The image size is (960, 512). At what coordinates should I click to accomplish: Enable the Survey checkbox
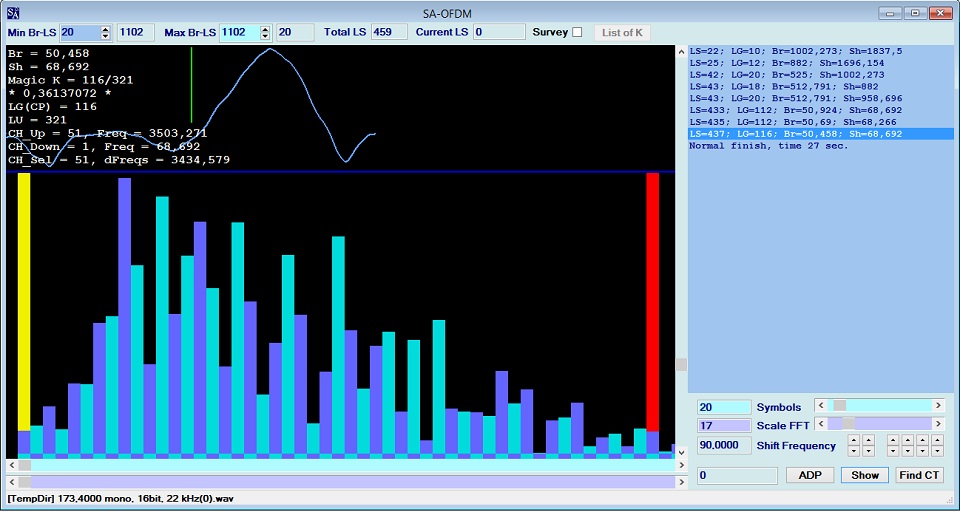pyautogui.click(x=576, y=32)
